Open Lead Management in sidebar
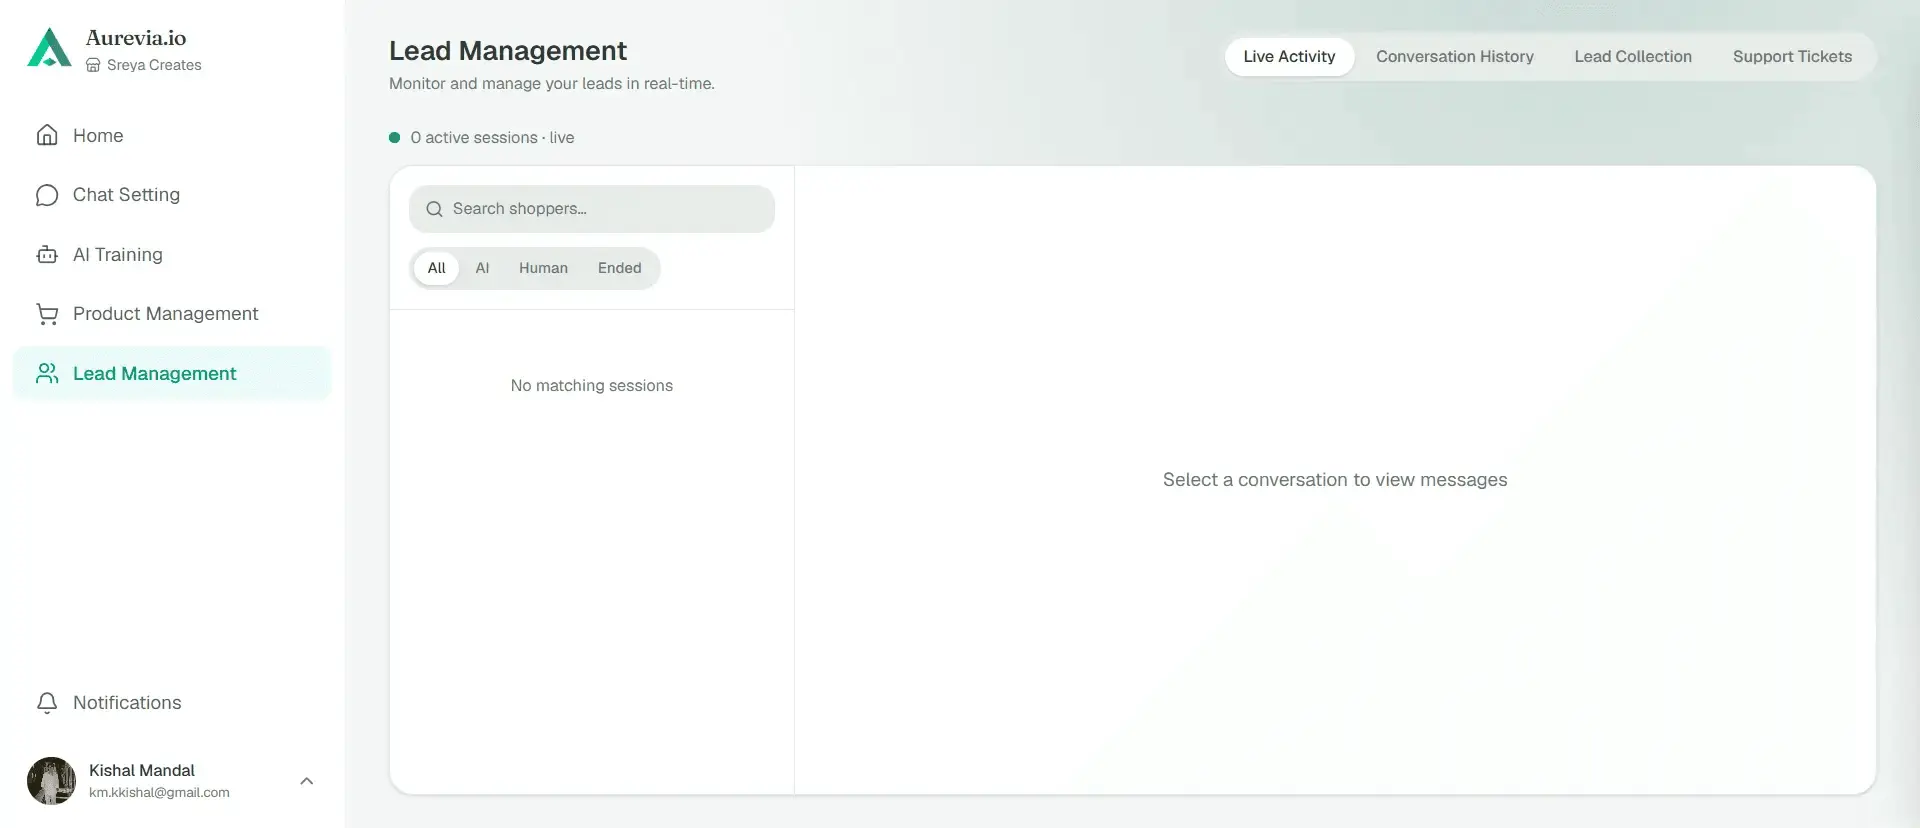This screenshot has width=1920, height=828. pyautogui.click(x=172, y=373)
